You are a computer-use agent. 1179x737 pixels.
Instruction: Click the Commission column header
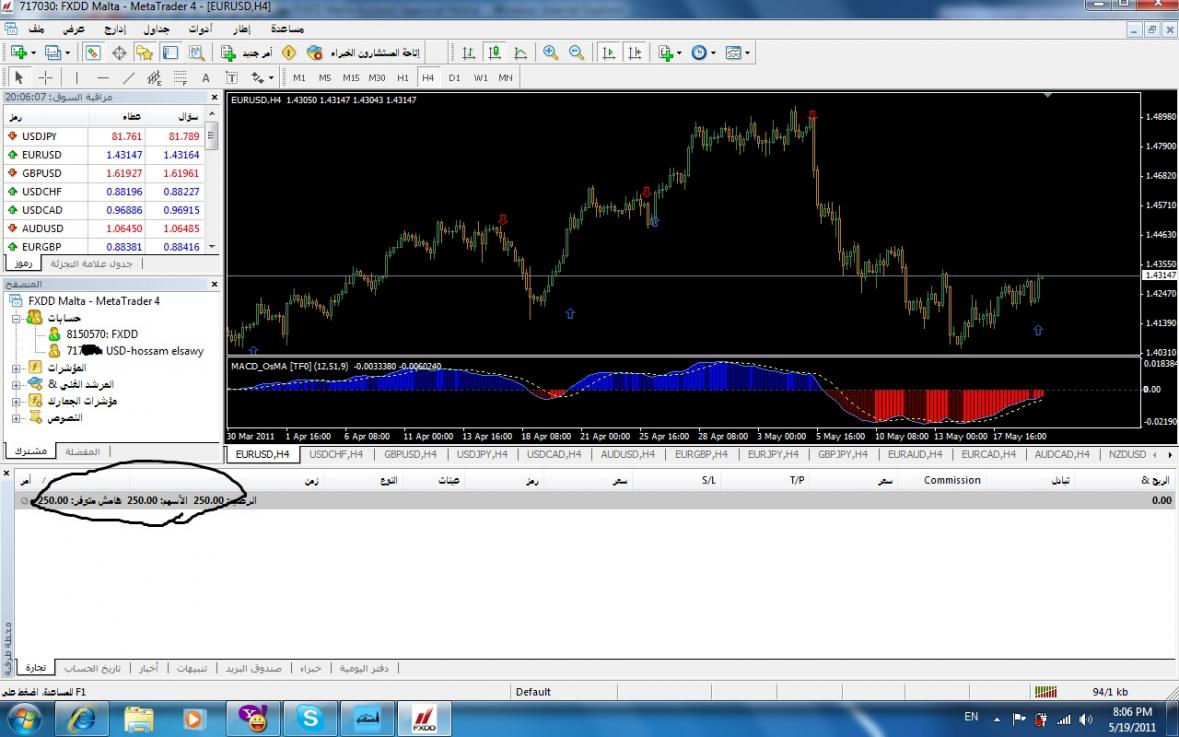[x=952, y=480]
